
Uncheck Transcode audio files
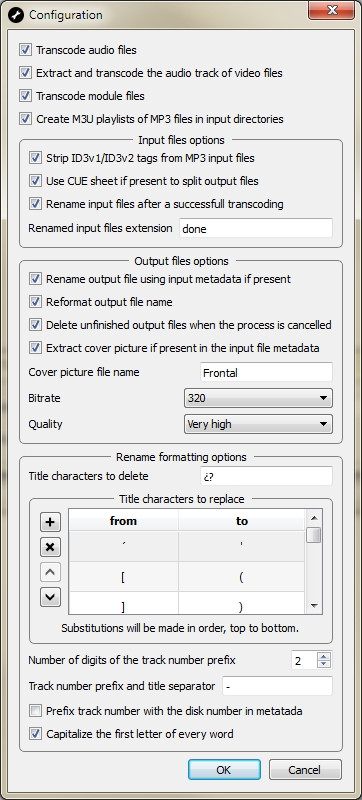(25, 49)
